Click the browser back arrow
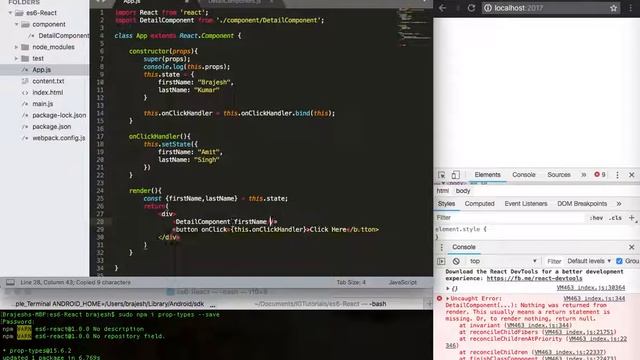Image resolution: width=640 pixels, height=360 pixels. point(442,8)
